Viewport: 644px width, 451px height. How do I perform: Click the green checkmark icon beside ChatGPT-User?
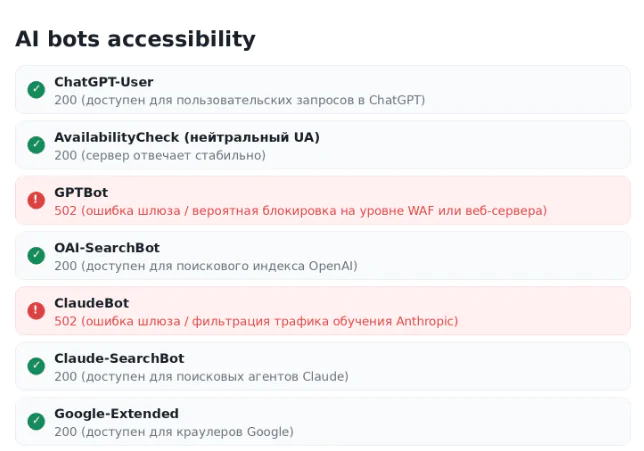tap(36, 90)
